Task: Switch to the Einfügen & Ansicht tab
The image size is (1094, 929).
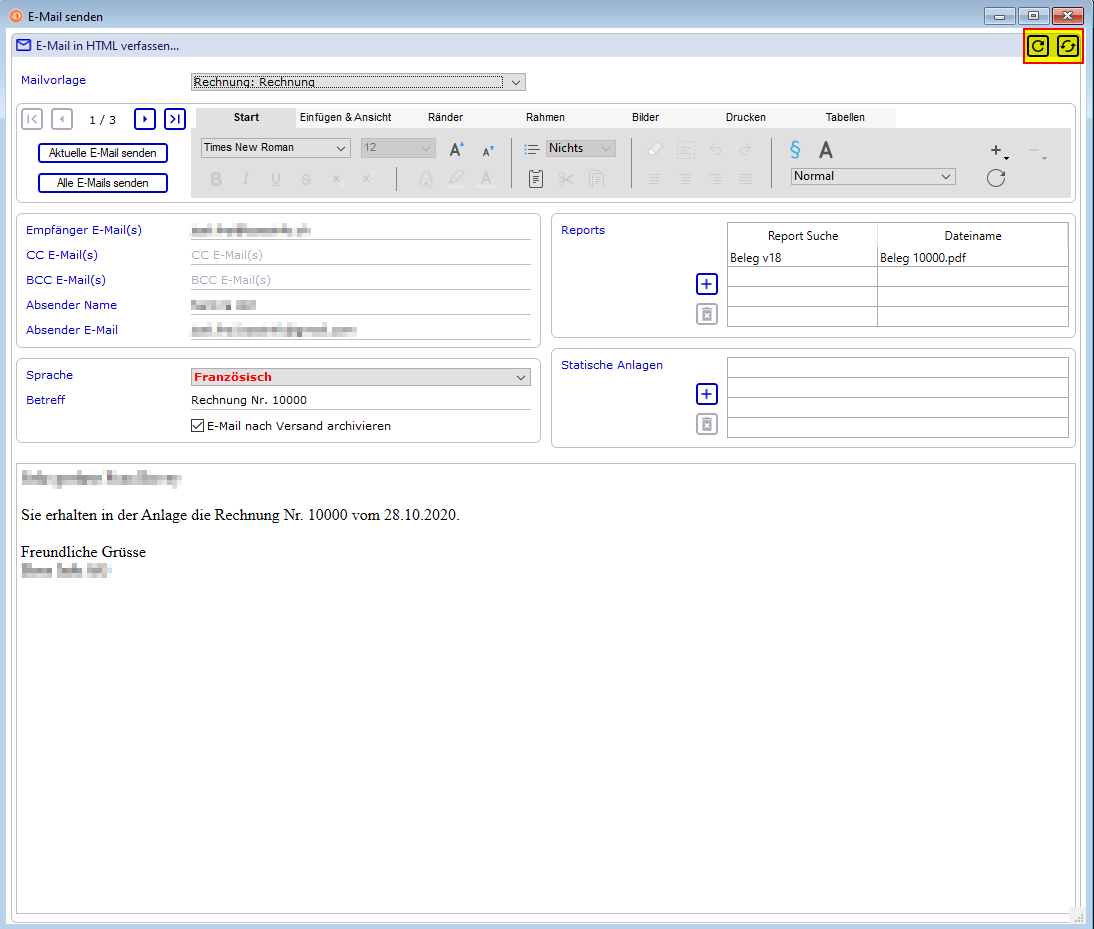Action: (x=345, y=117)
